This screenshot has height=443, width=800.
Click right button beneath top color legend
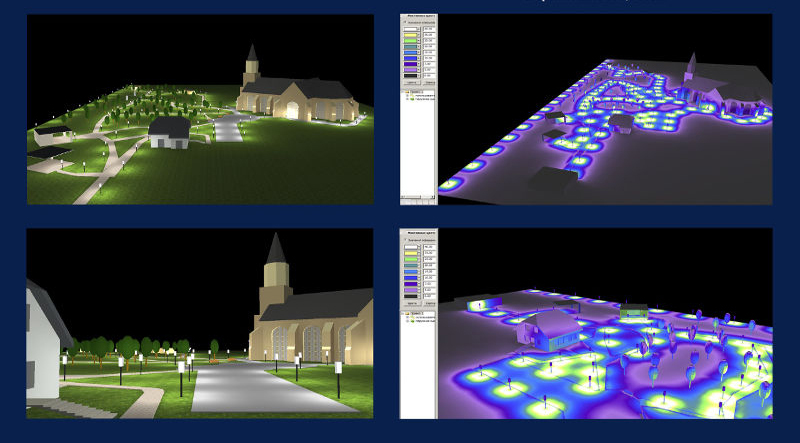pos(430,82)
